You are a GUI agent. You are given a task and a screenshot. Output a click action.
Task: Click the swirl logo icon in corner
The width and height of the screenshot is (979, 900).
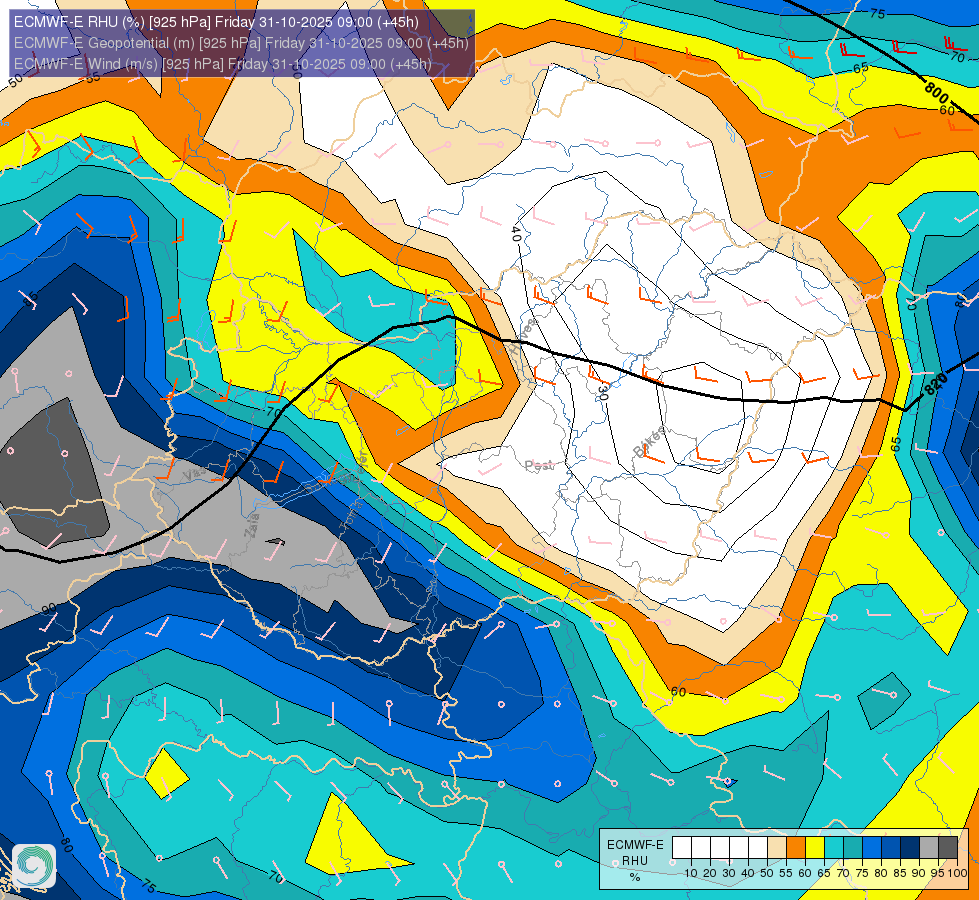pyautogui.click(x=34, y=866)
